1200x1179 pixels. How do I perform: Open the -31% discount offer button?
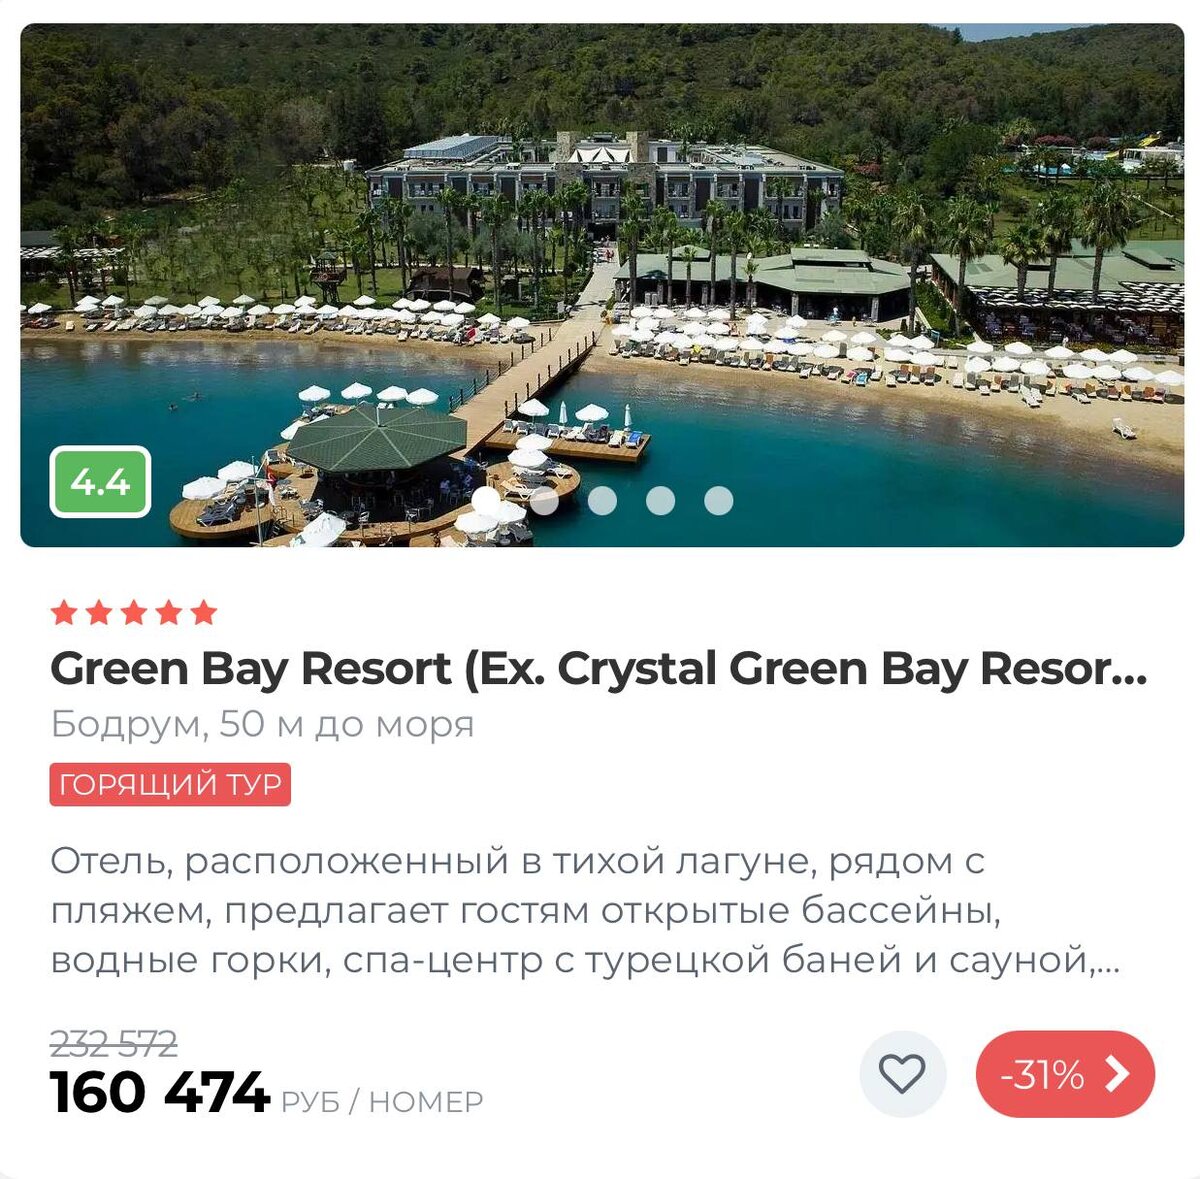pyautogui.click(x=1065, y=1074)
